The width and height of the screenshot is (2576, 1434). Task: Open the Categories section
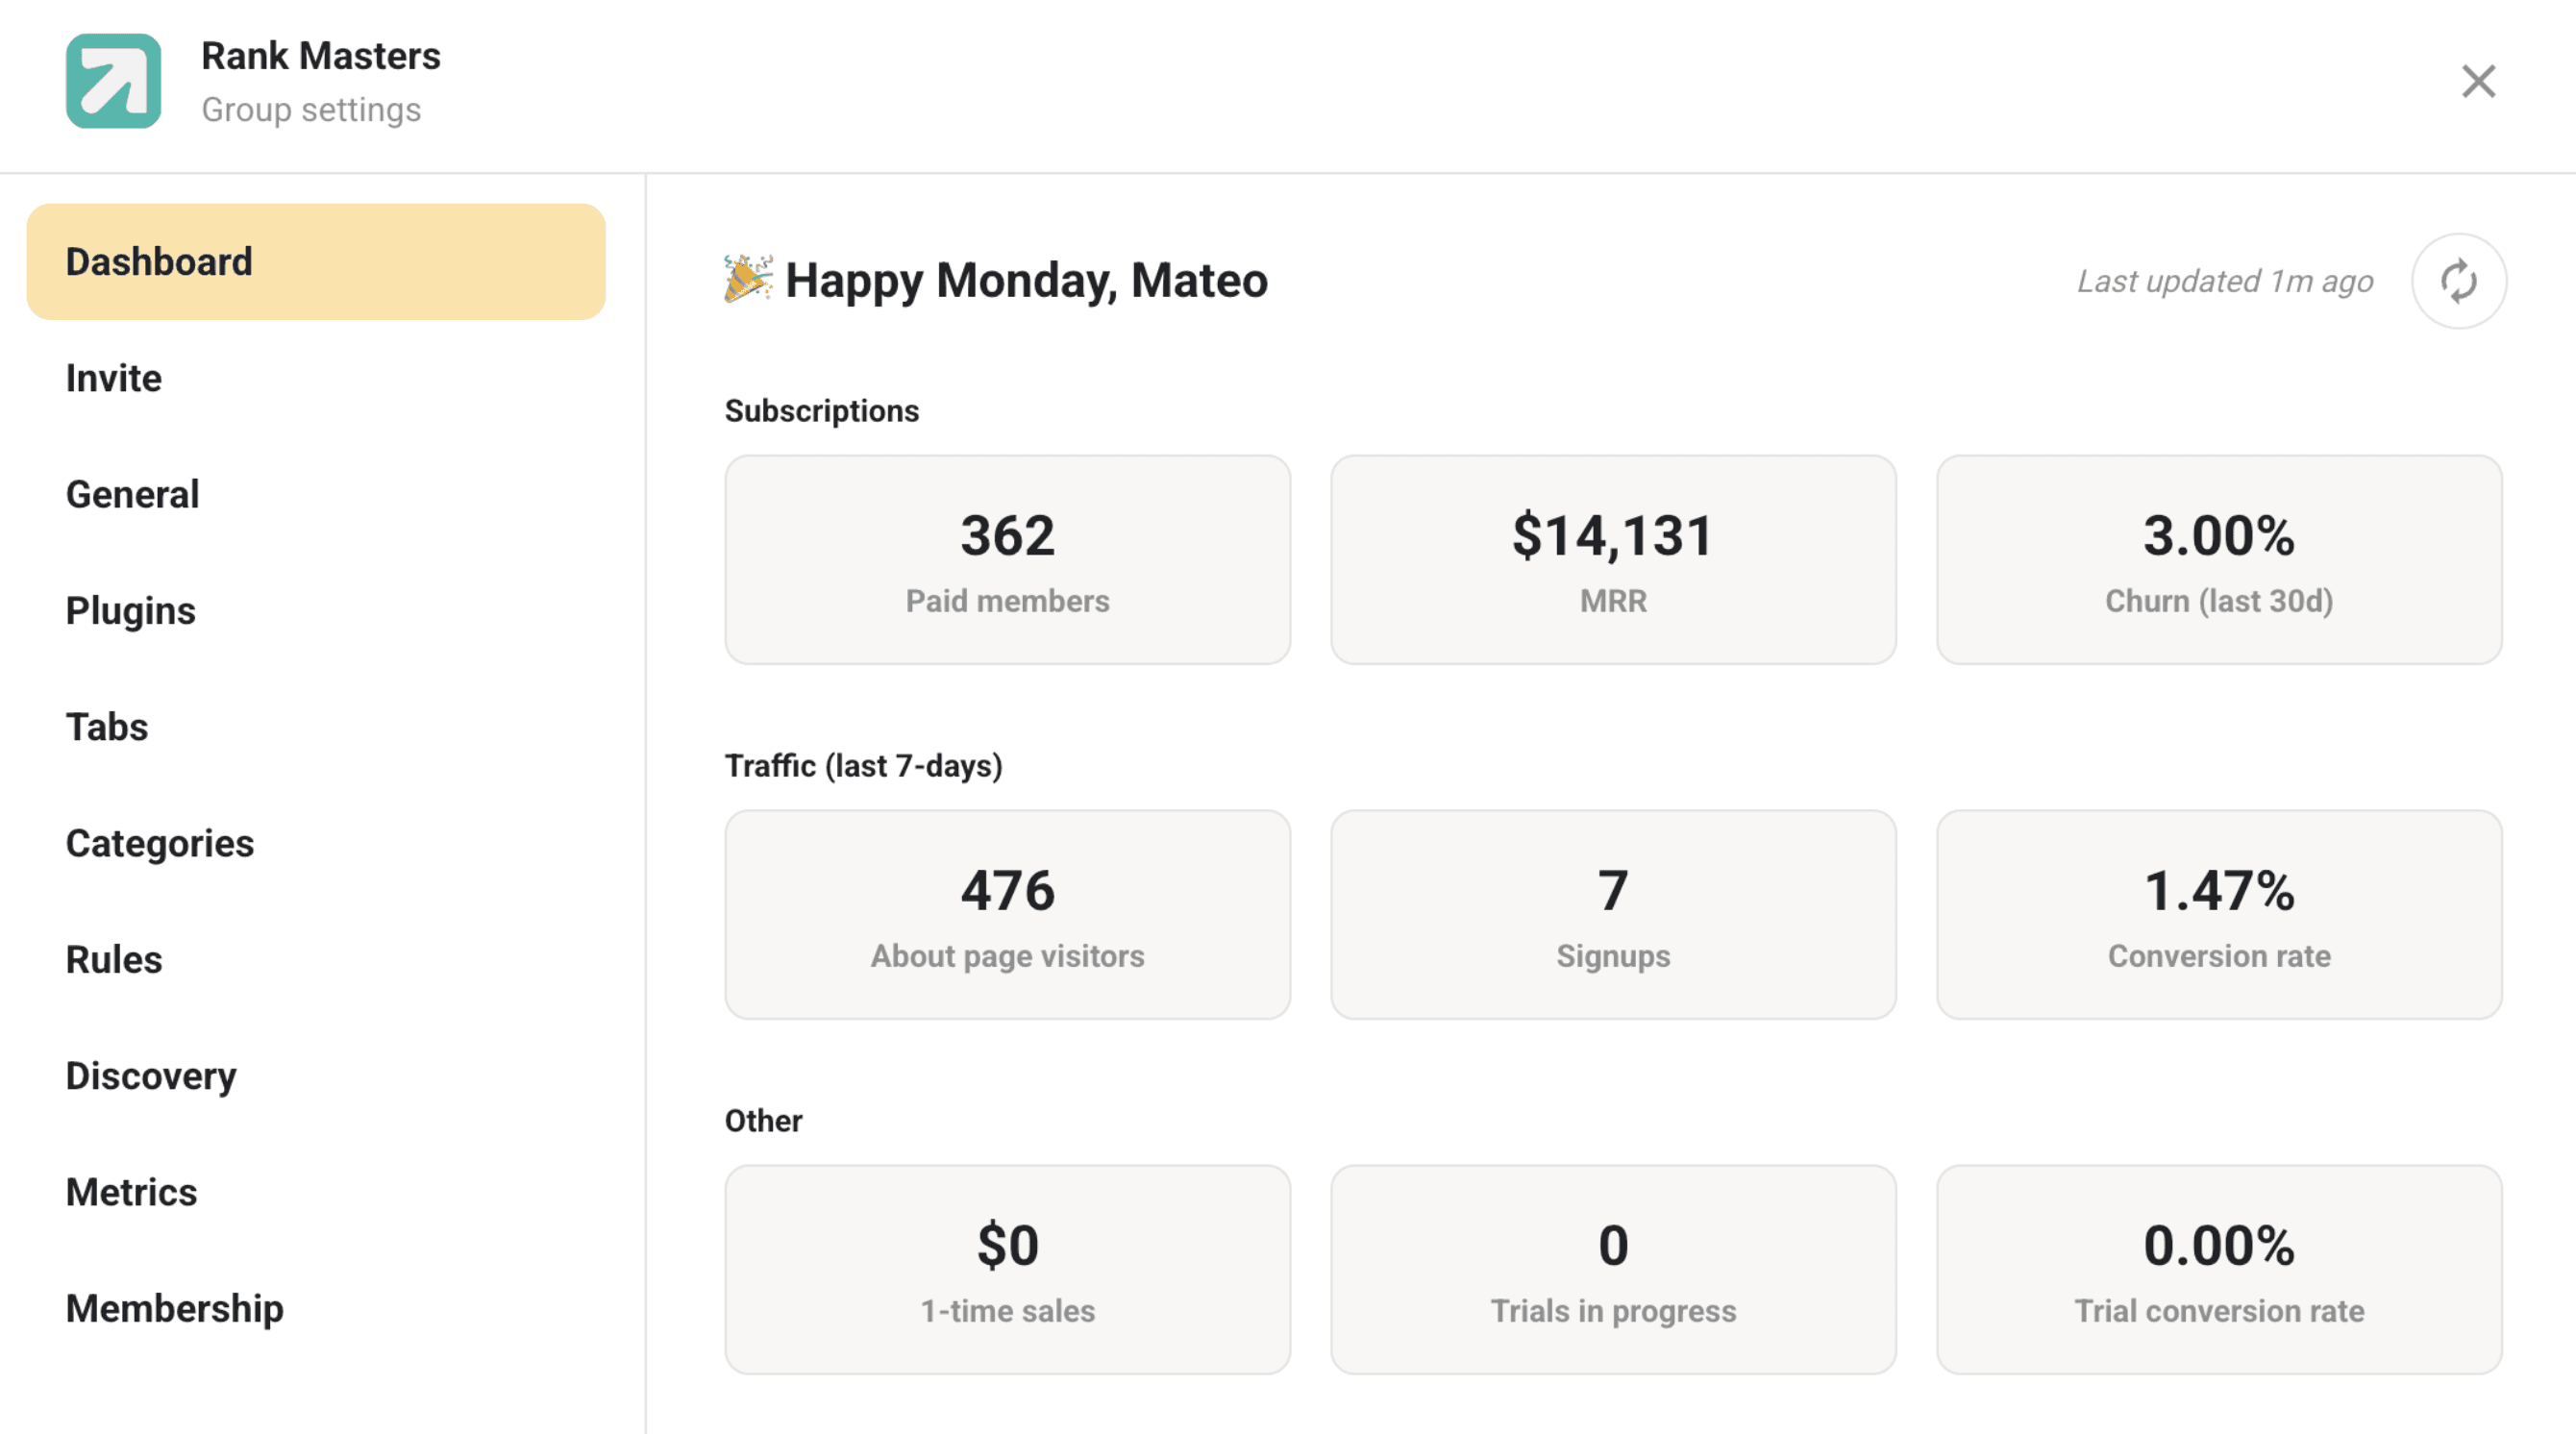click(160, 843)
